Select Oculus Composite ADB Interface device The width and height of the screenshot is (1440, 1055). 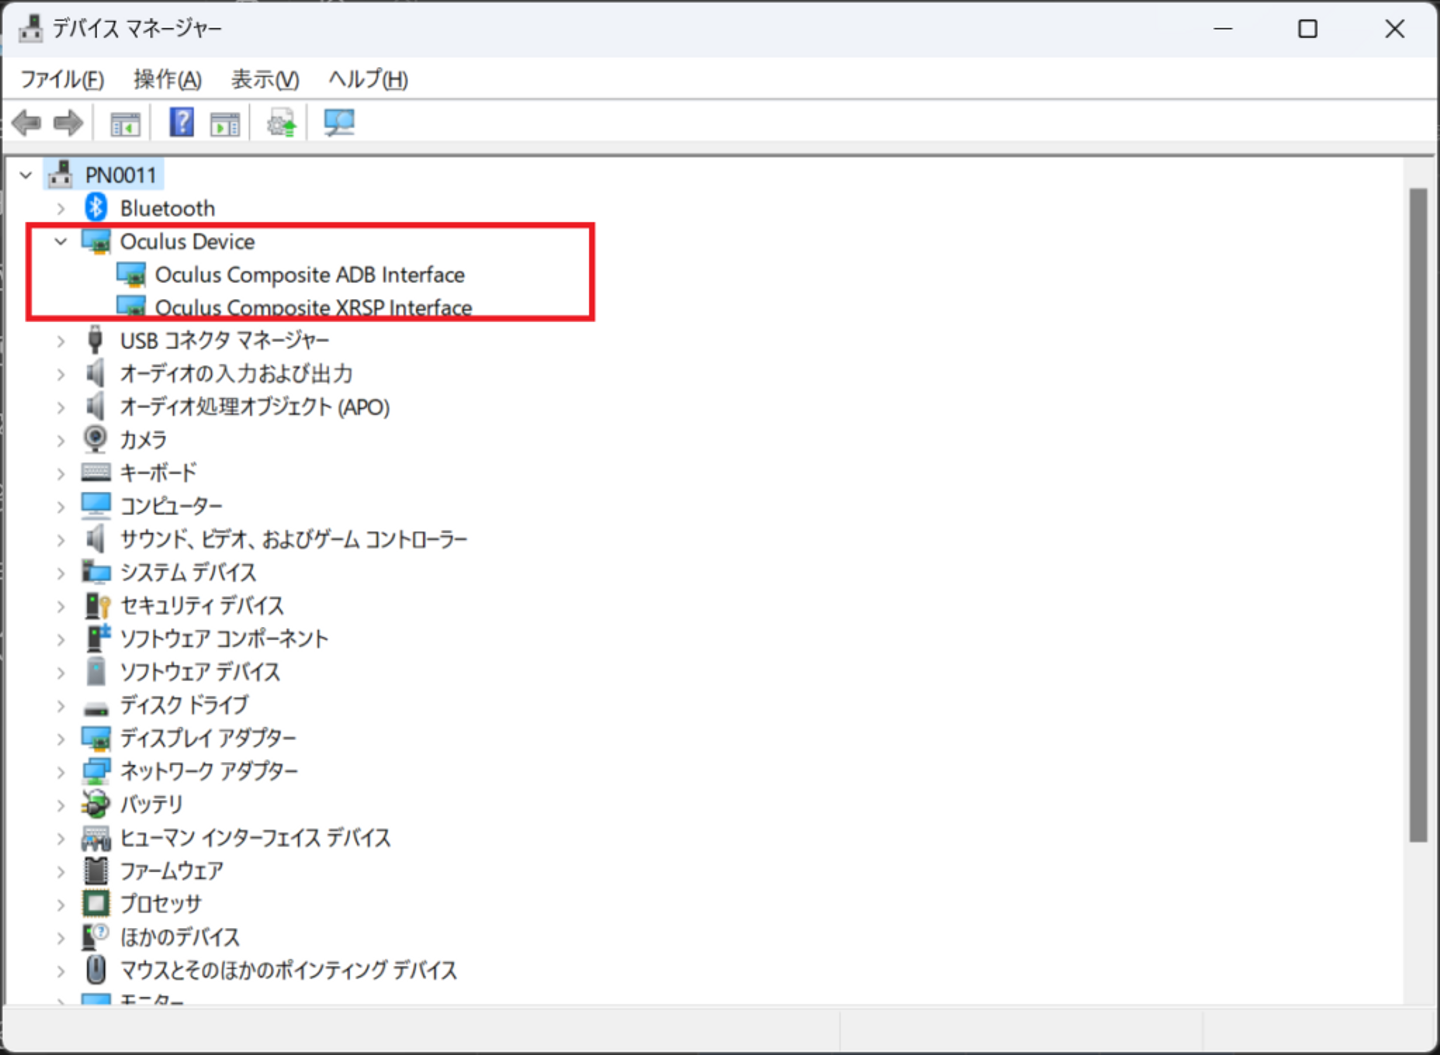tap(310, 274)
